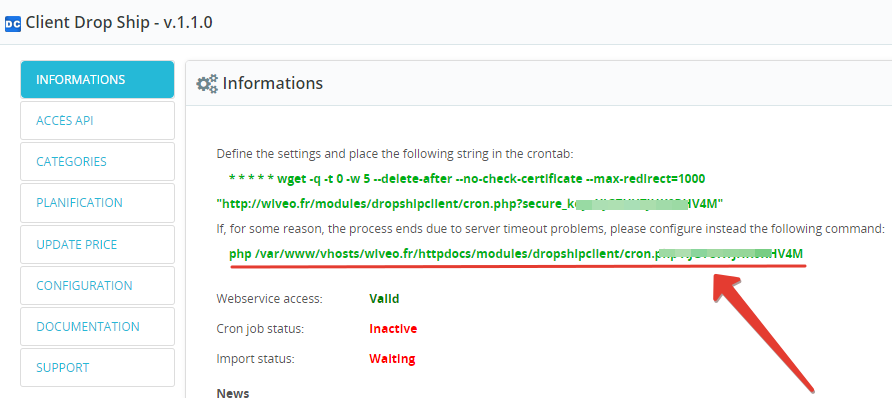Open the INFORMATIONS tab
This screenshot has height=398, width=892.
[97, 80]
